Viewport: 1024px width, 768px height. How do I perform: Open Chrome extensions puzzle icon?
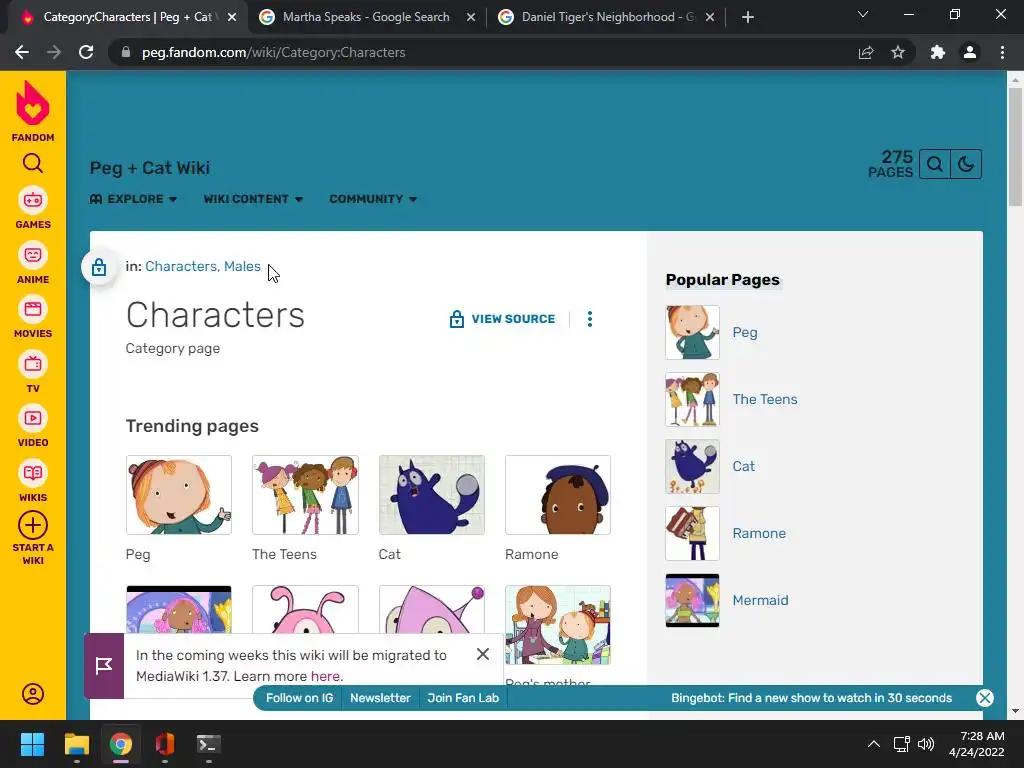[938, 52]
